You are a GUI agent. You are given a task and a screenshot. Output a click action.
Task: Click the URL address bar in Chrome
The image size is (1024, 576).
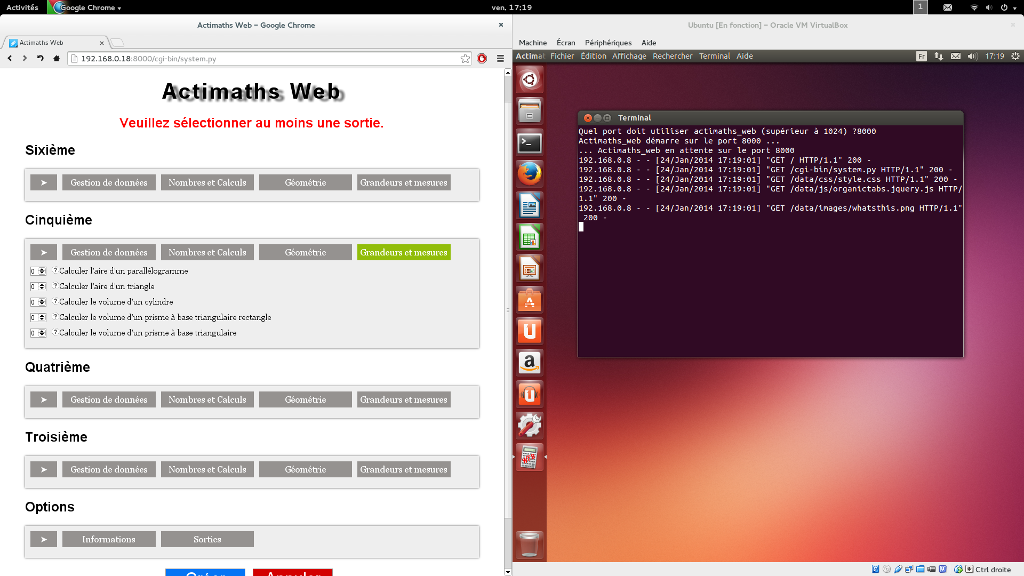click(260, 59)
